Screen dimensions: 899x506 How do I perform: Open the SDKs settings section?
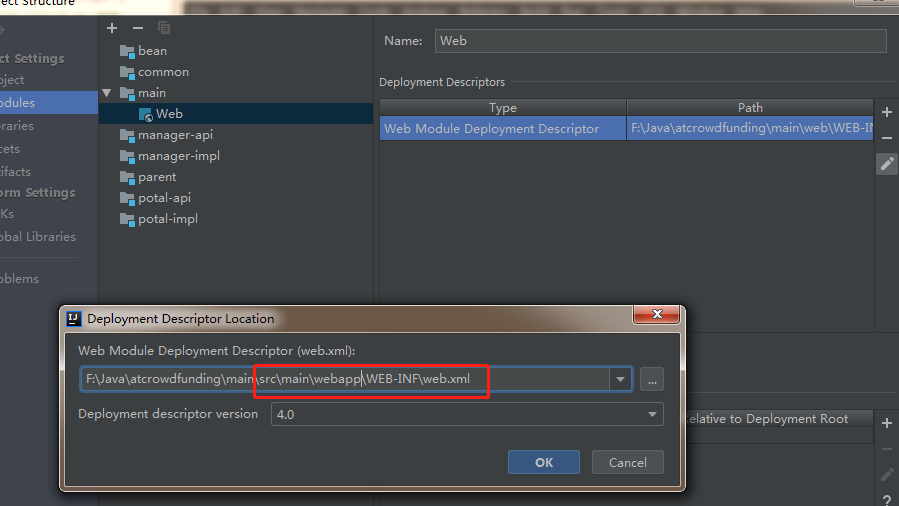(7, 214)
